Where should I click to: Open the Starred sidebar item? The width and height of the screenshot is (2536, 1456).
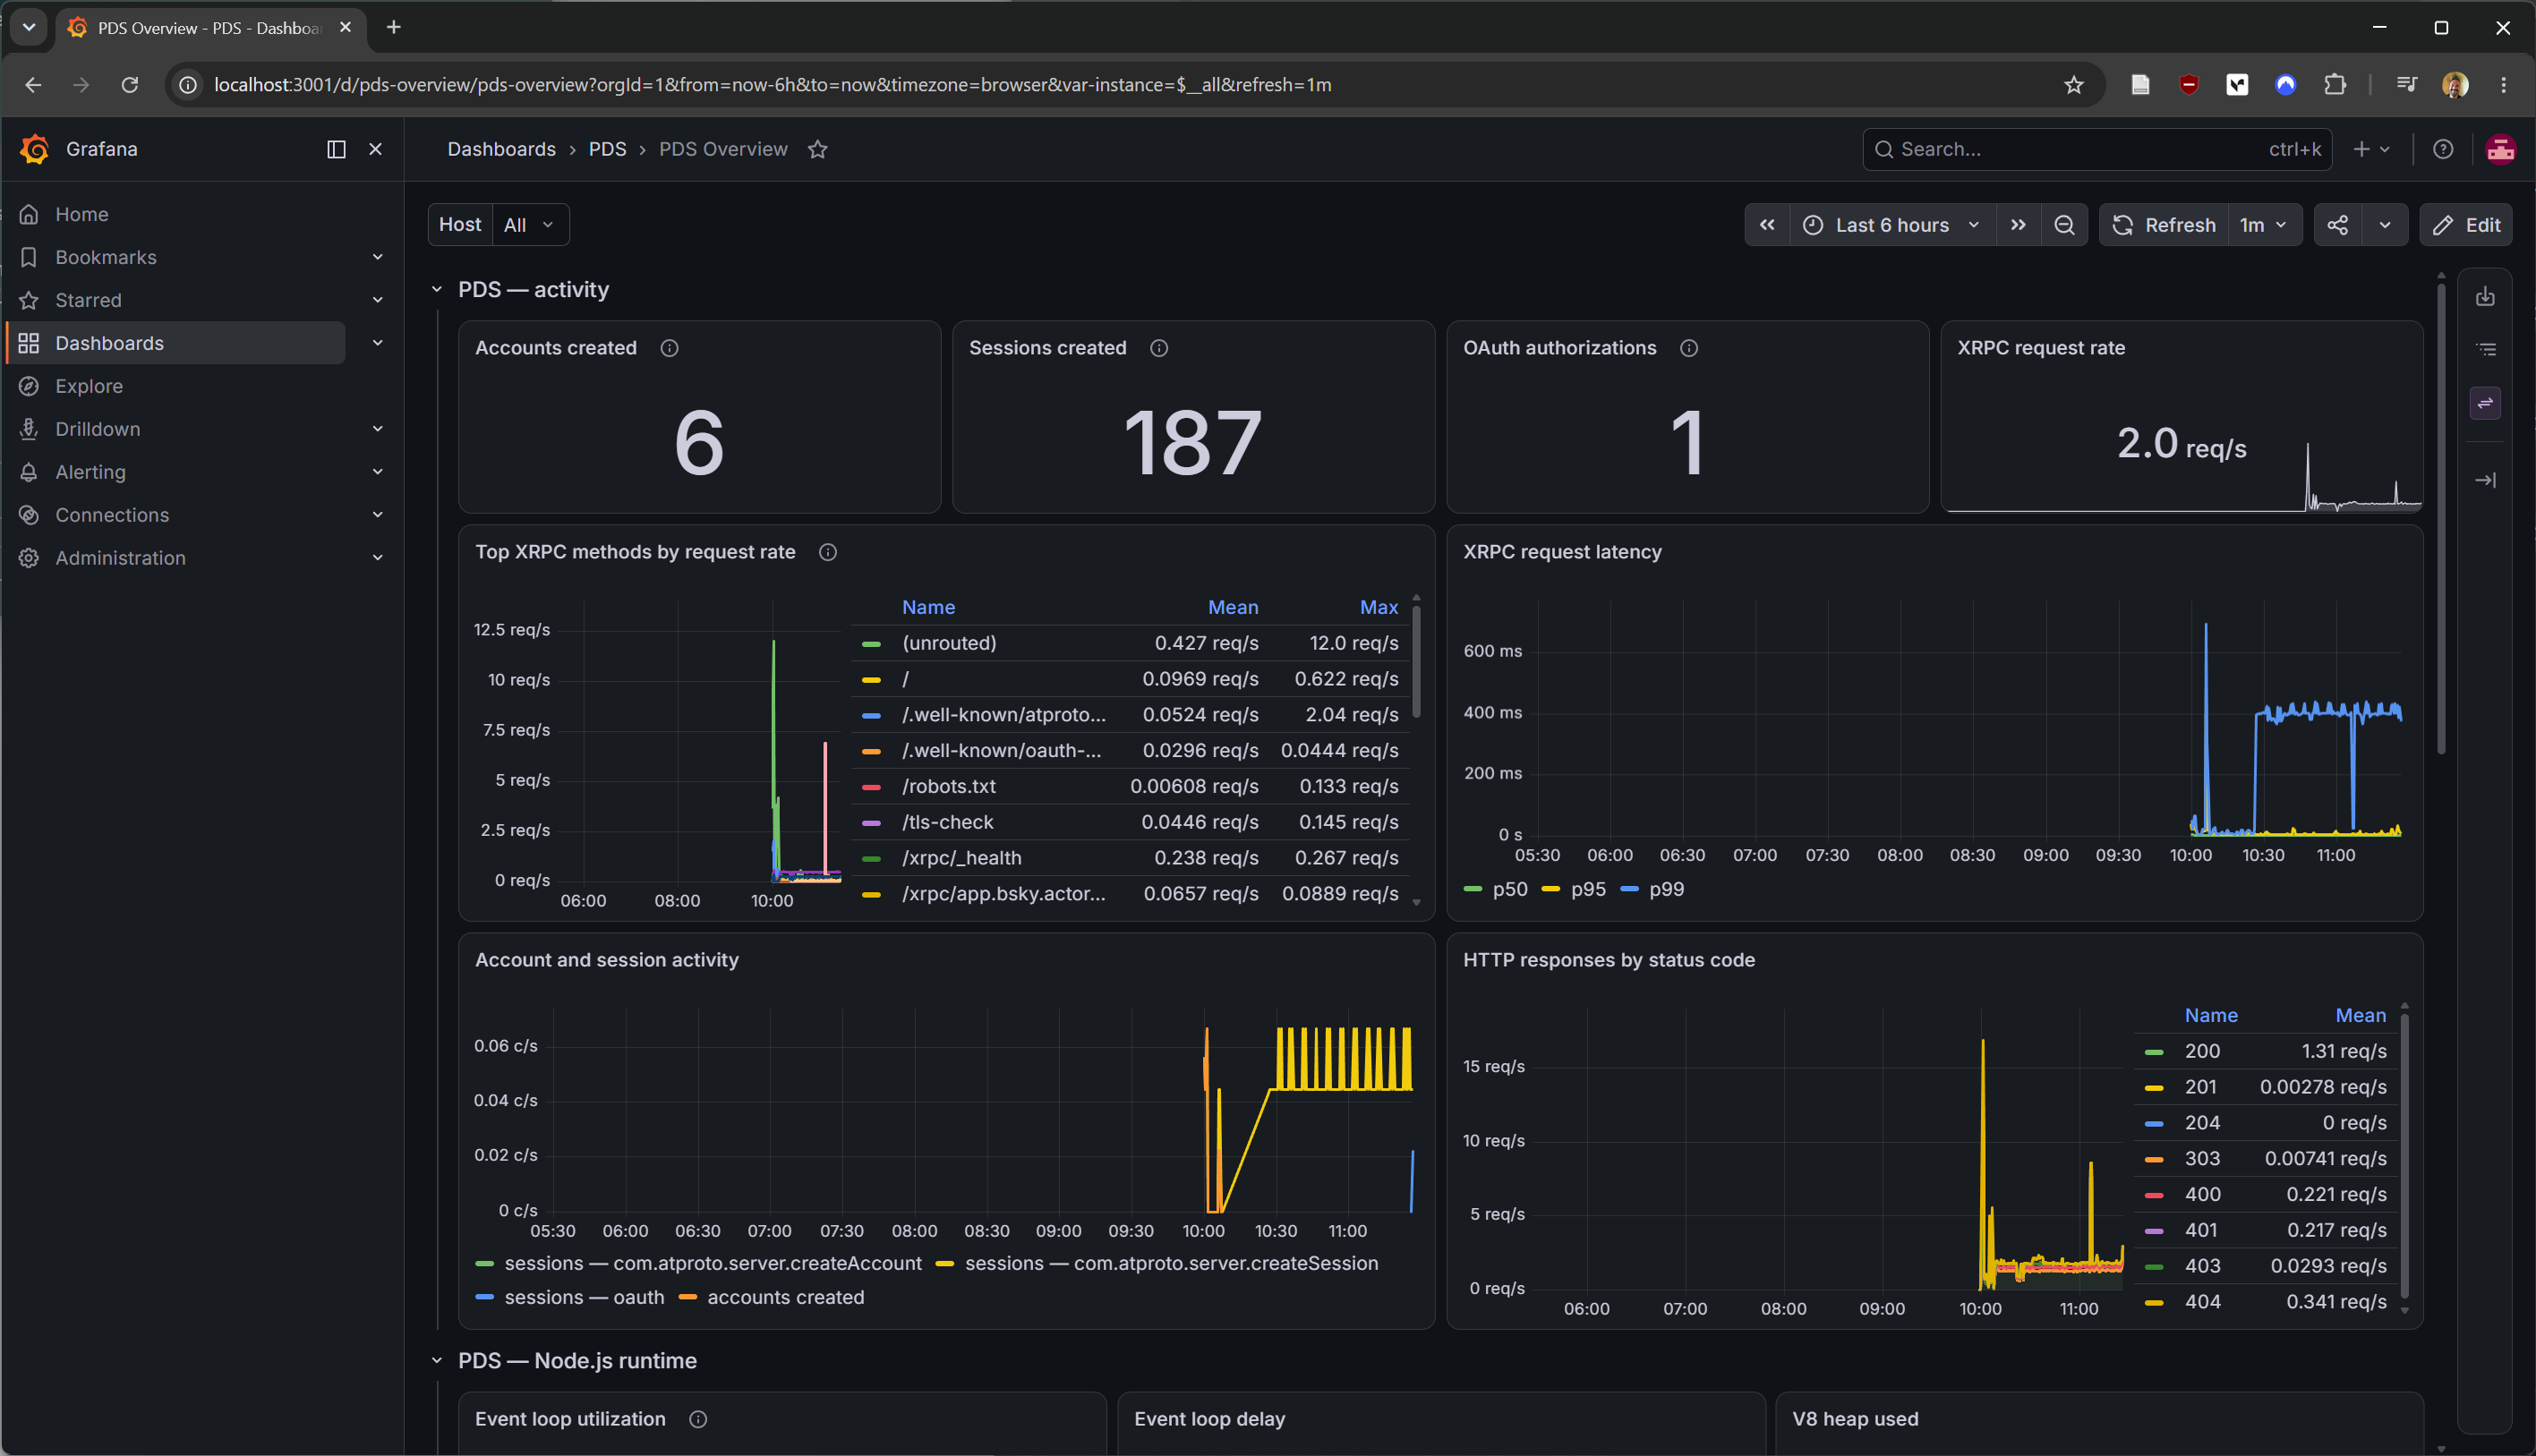click(x=88, y=300)
